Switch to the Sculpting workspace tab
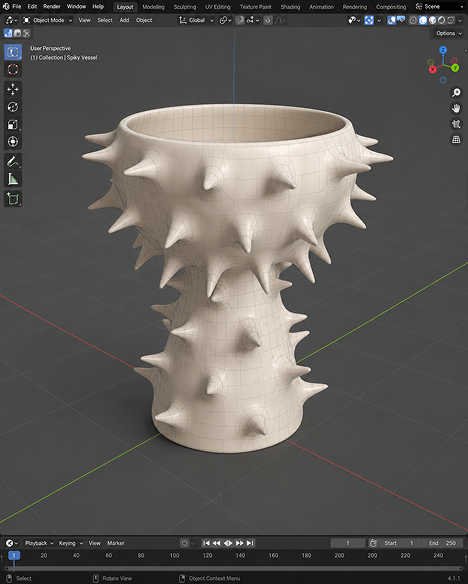 coord(185,7)
